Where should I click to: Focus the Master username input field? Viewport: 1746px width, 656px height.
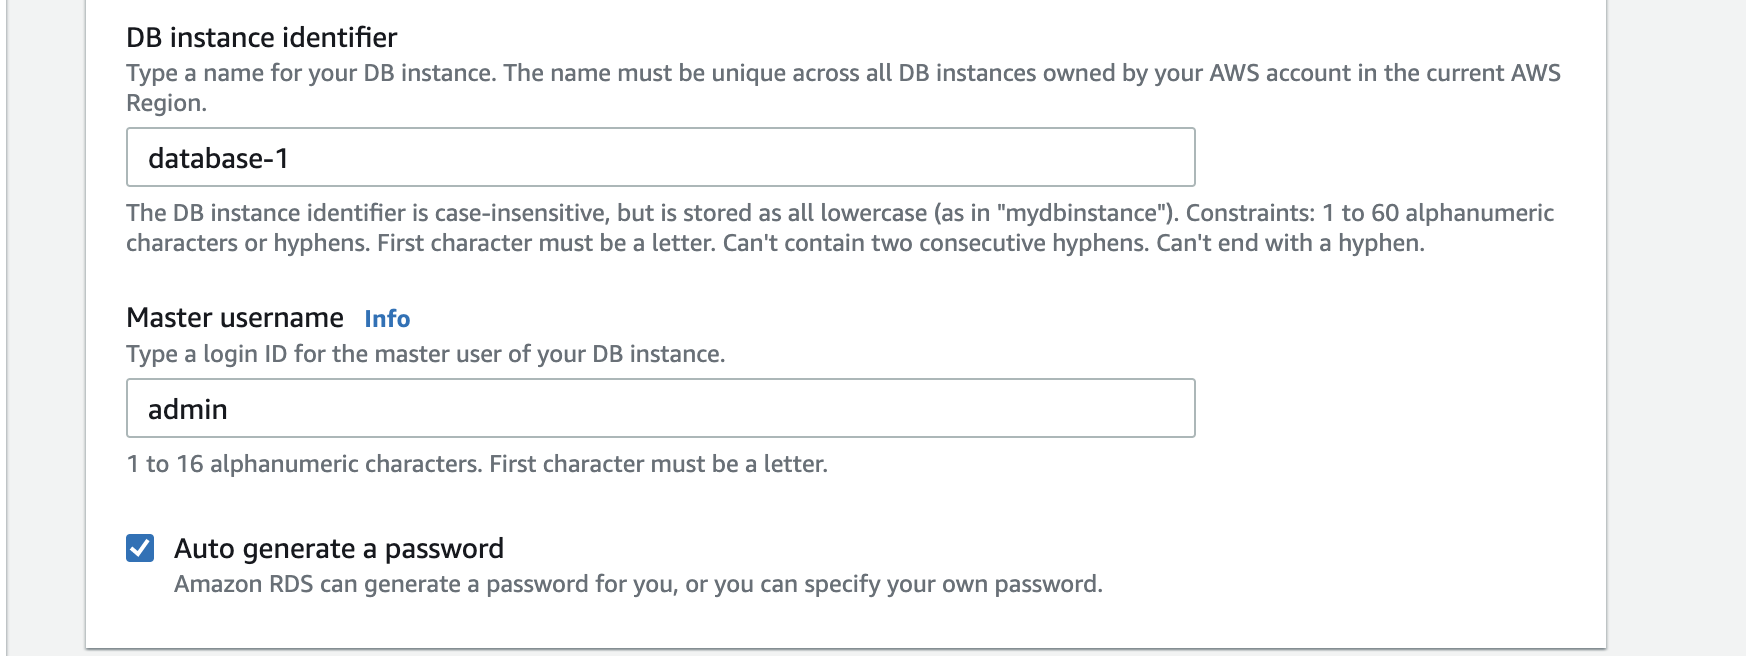[660, 408]
